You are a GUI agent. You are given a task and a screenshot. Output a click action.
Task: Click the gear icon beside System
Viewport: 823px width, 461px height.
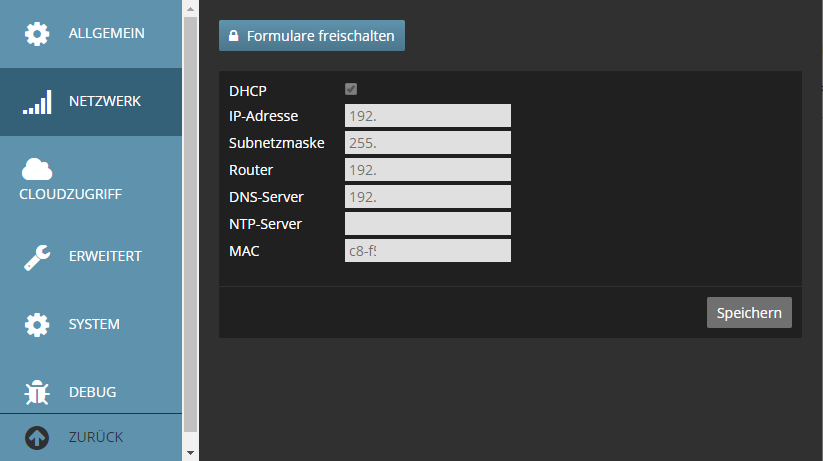coord(37,325)
